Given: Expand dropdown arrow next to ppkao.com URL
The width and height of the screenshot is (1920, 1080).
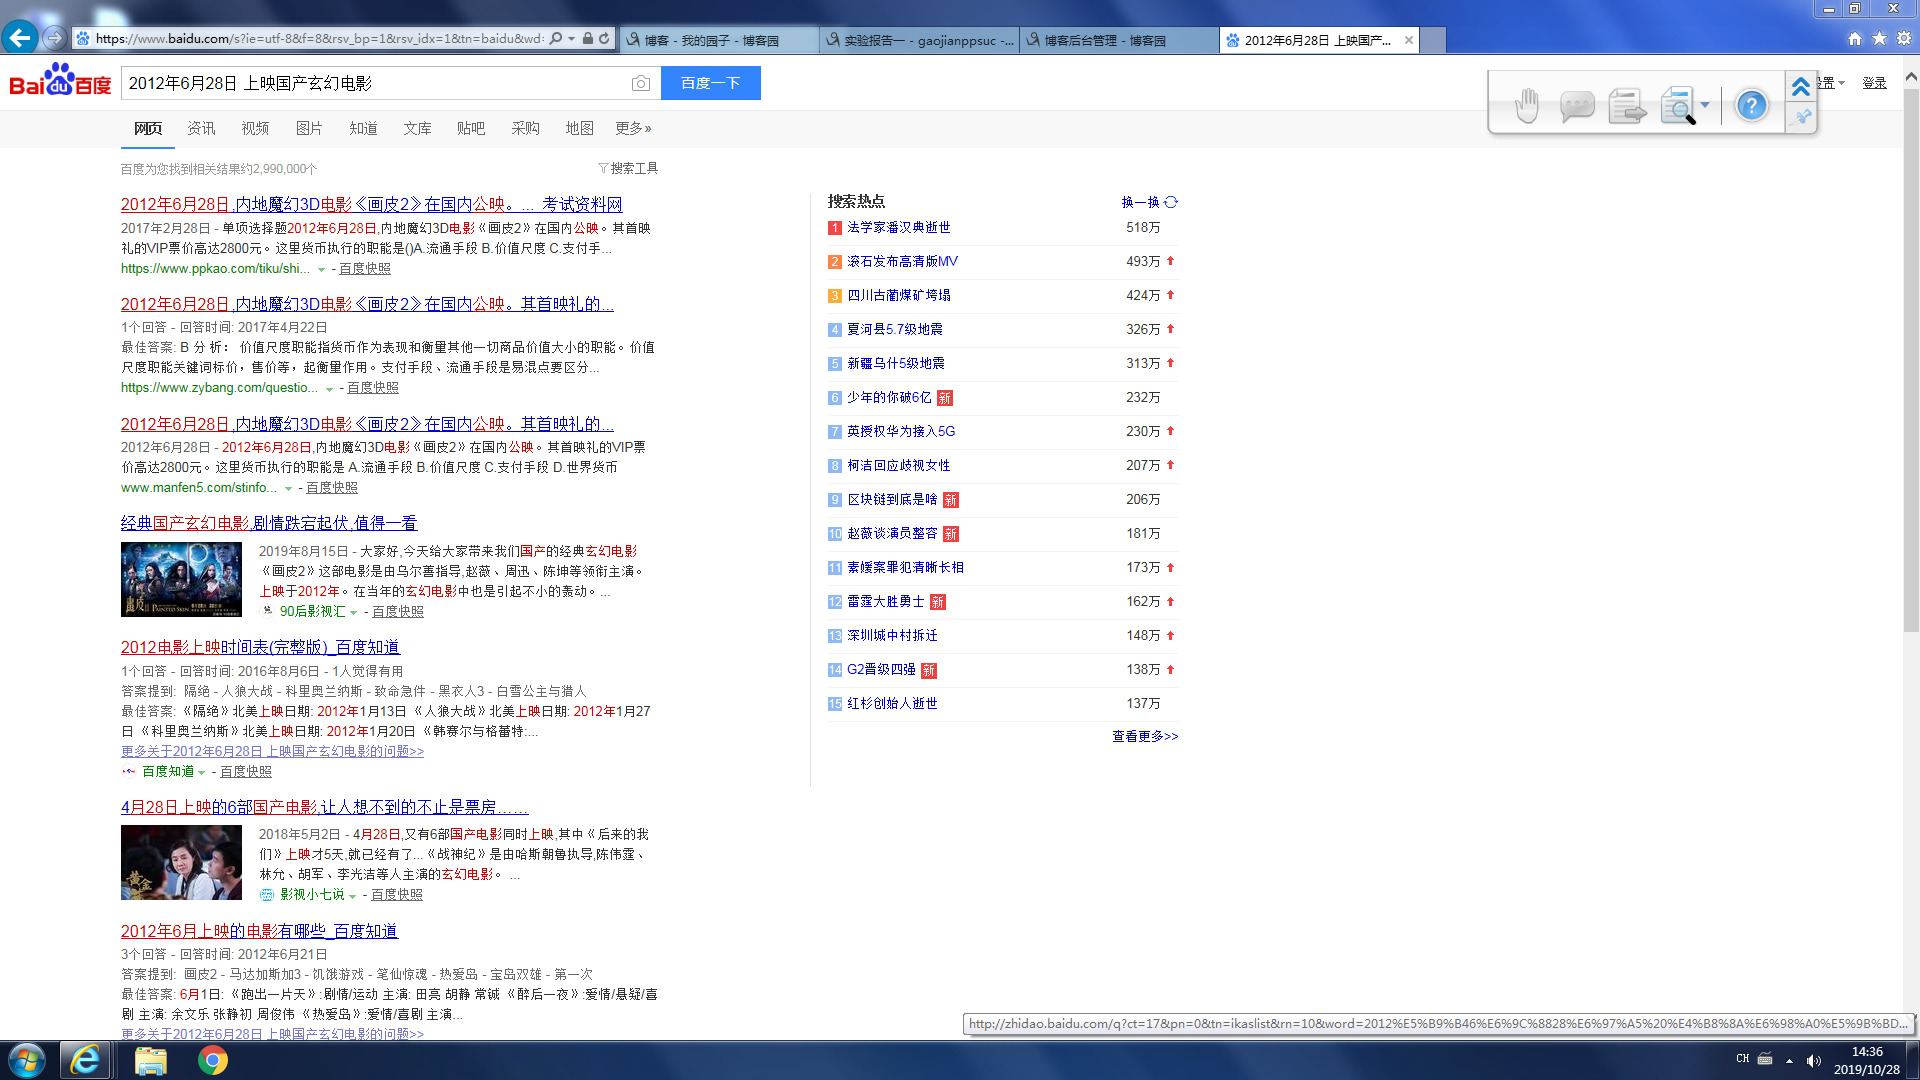Looking at the screenshot, I should click(x=321, y=270).
